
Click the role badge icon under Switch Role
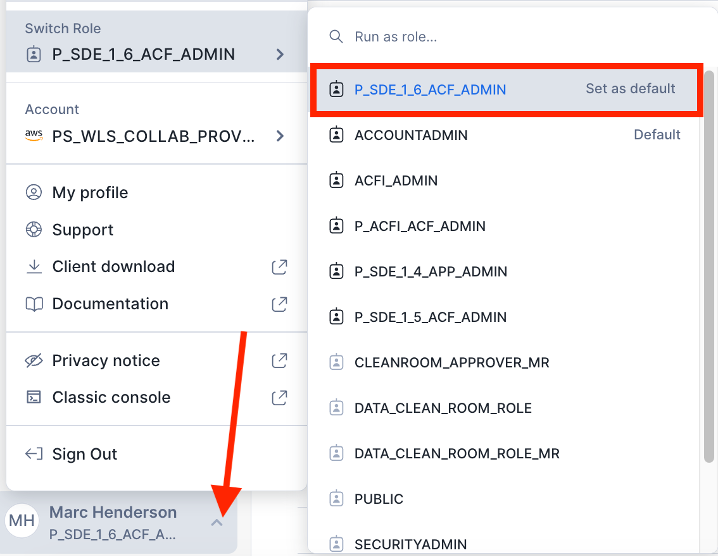click(33, 55)
